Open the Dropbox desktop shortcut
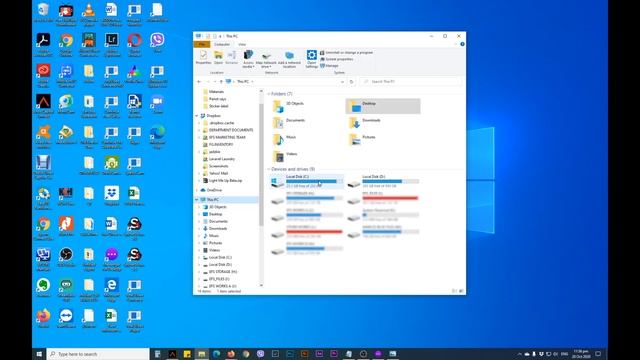The width and height of the screenshot is (640, 360). 111,196
